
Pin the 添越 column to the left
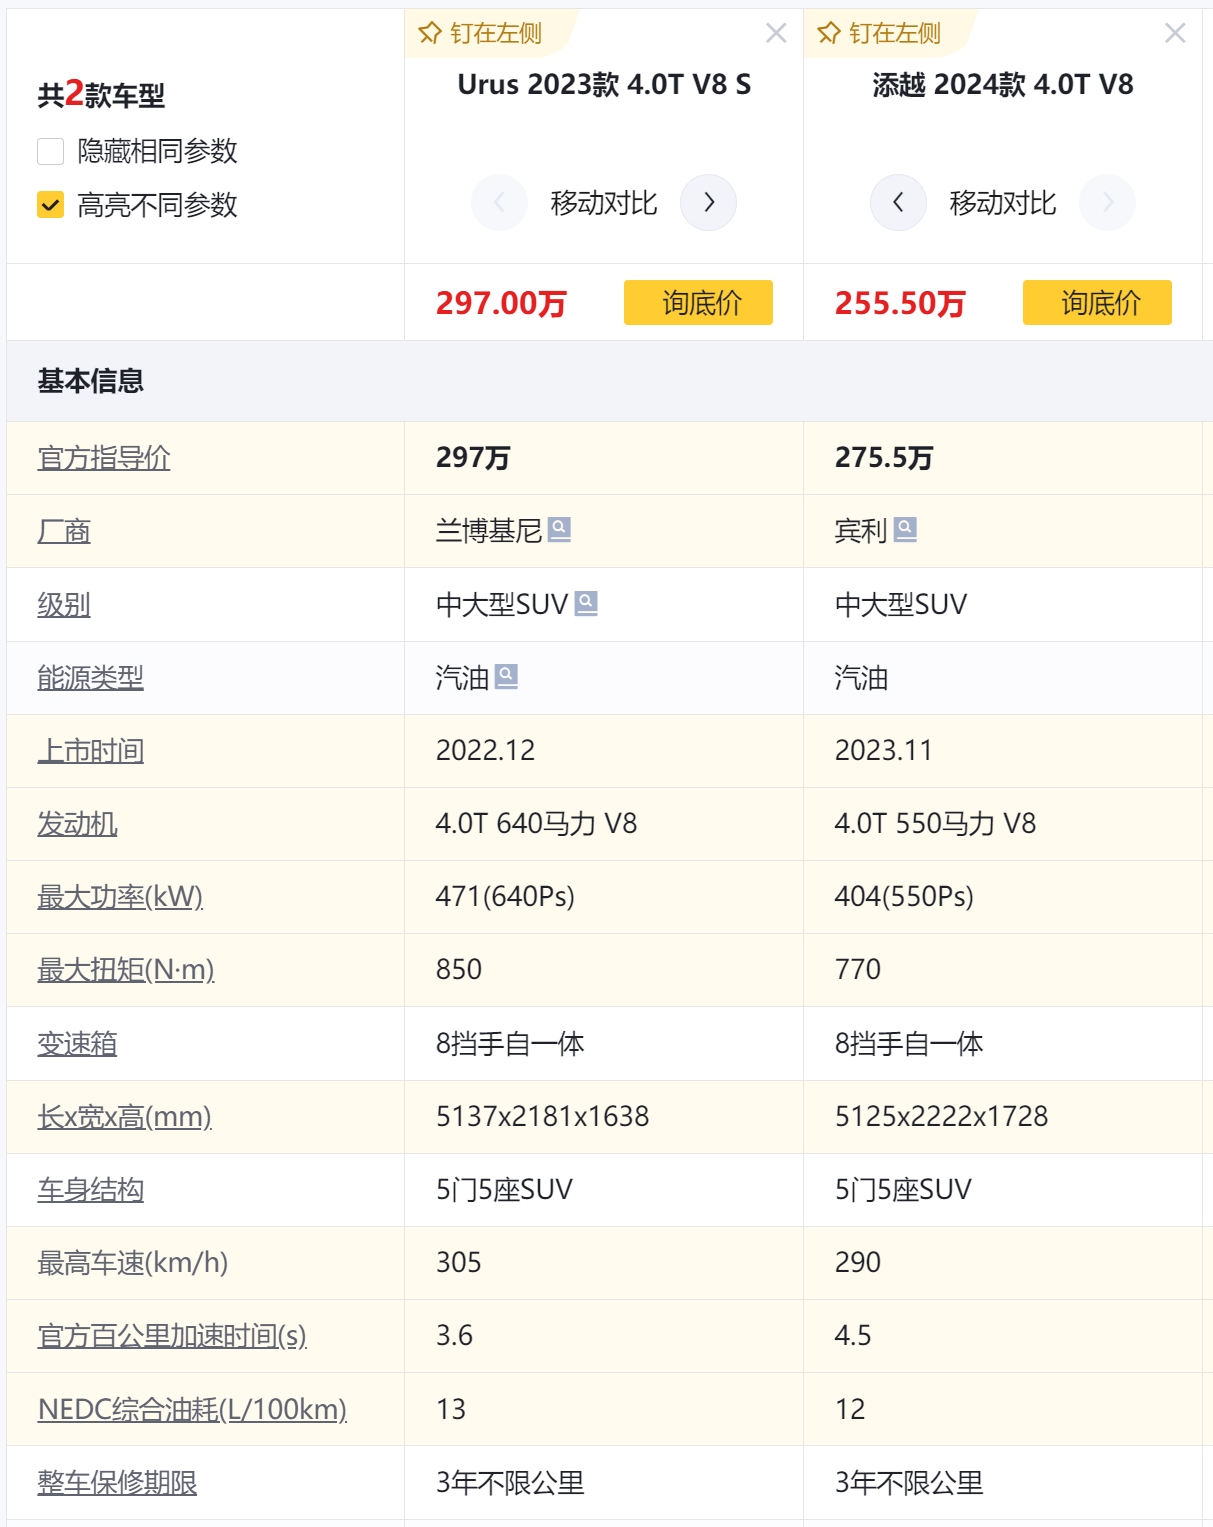880,33
